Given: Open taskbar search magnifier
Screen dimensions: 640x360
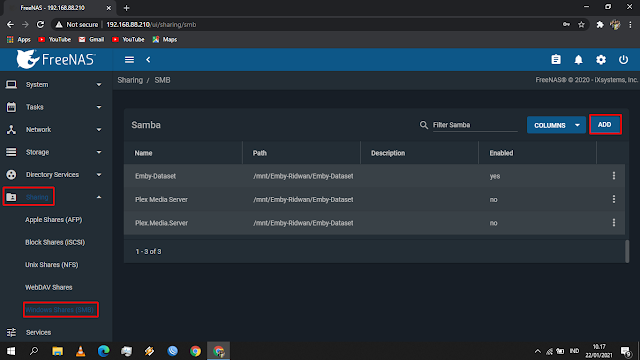Looking at the screenshot, I should pyautogui.click(x=34, y=351).
